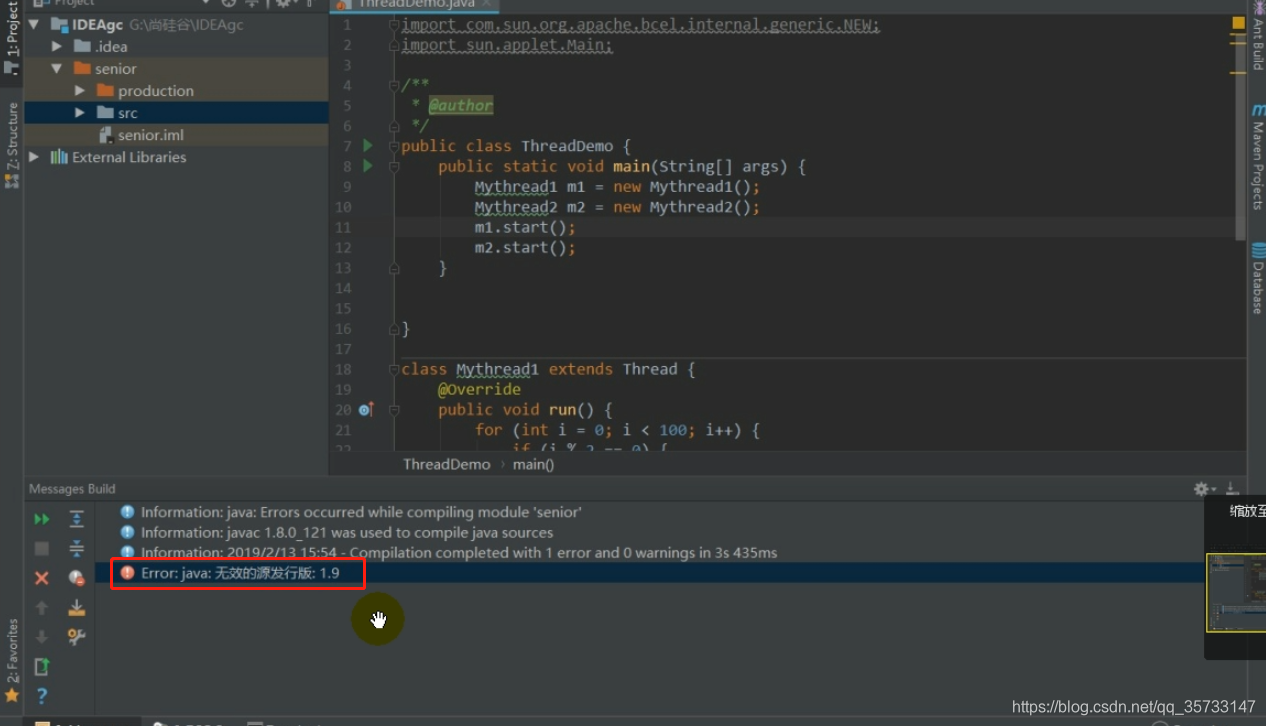This screenshot has width=1266, height=726.
Task: Fold the import block at line 1
Action: click(x=394, y=25)
